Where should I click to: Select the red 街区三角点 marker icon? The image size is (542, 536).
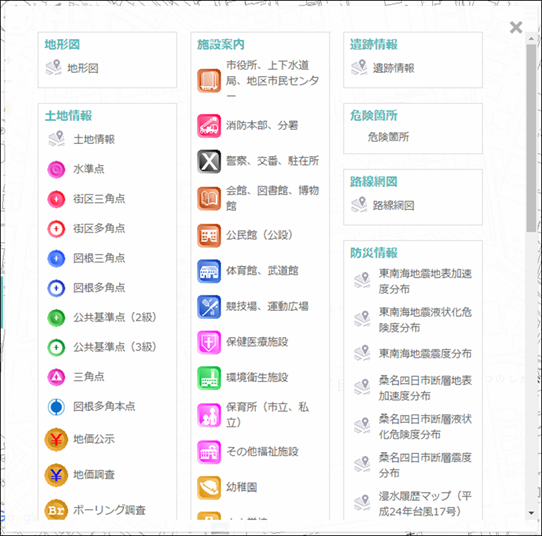(56, 199)
